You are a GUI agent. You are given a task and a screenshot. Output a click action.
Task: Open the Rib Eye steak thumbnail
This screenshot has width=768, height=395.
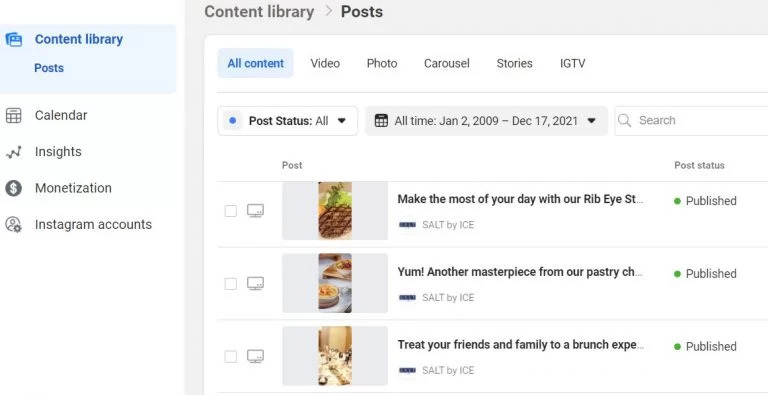[x=335, y=211]
